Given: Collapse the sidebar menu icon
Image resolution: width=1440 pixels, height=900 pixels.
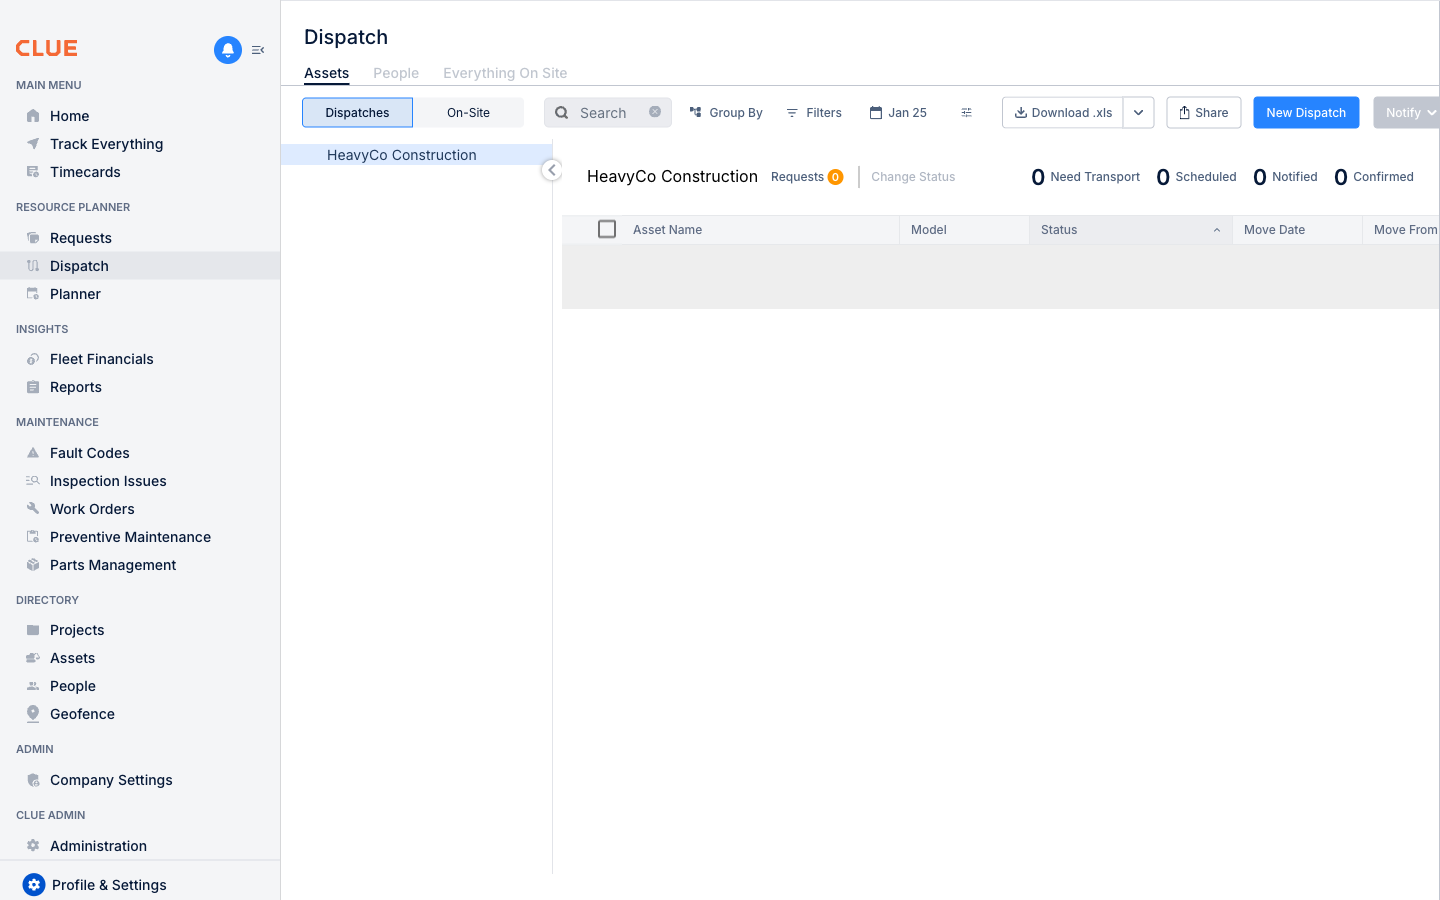Looking at the screenshot, I should 258,50.
